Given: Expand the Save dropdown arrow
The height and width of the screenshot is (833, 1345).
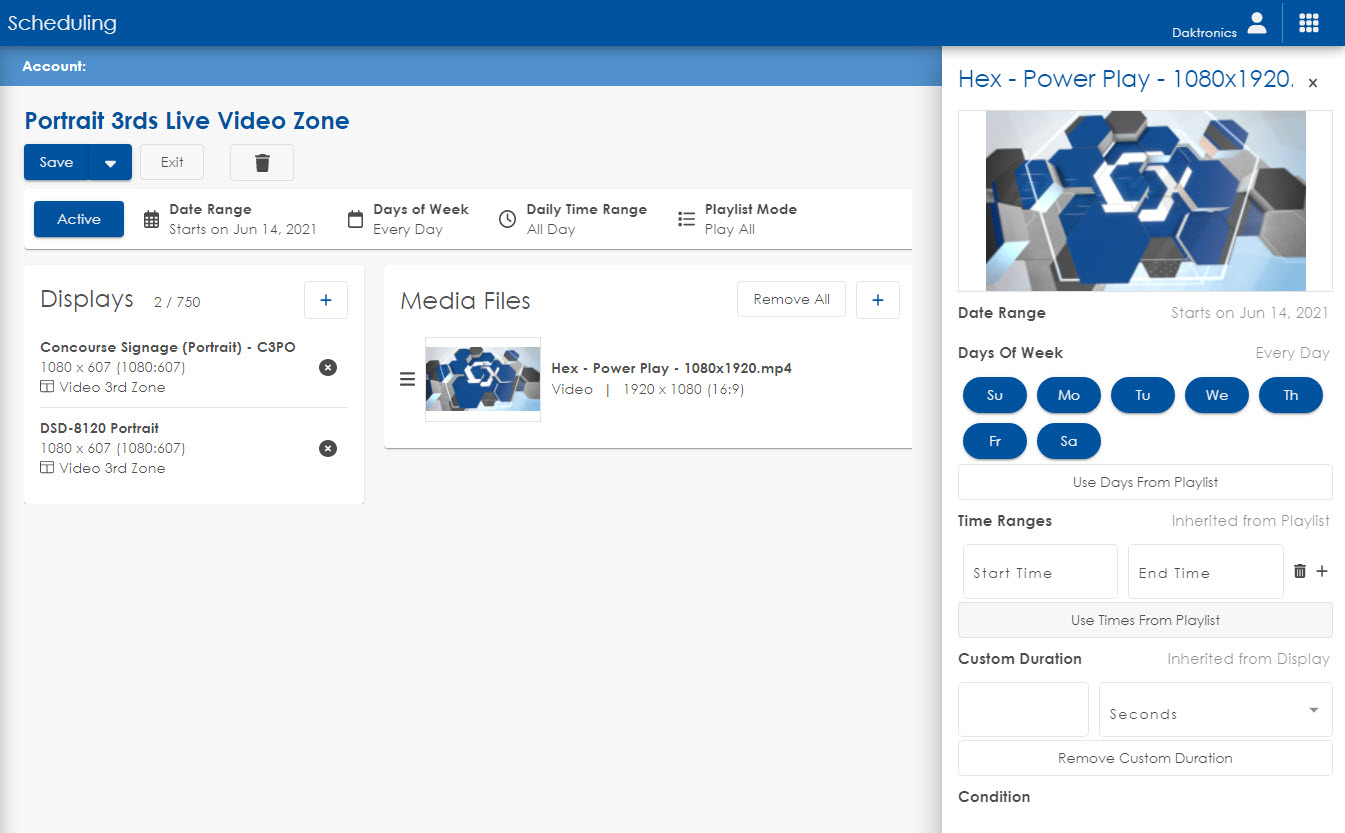Looking at the screenshot, I should (110, 163).
